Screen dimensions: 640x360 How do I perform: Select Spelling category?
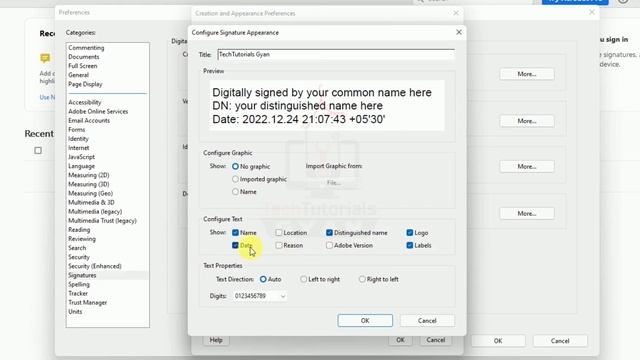pyautogui.click(x=79, y=284)
